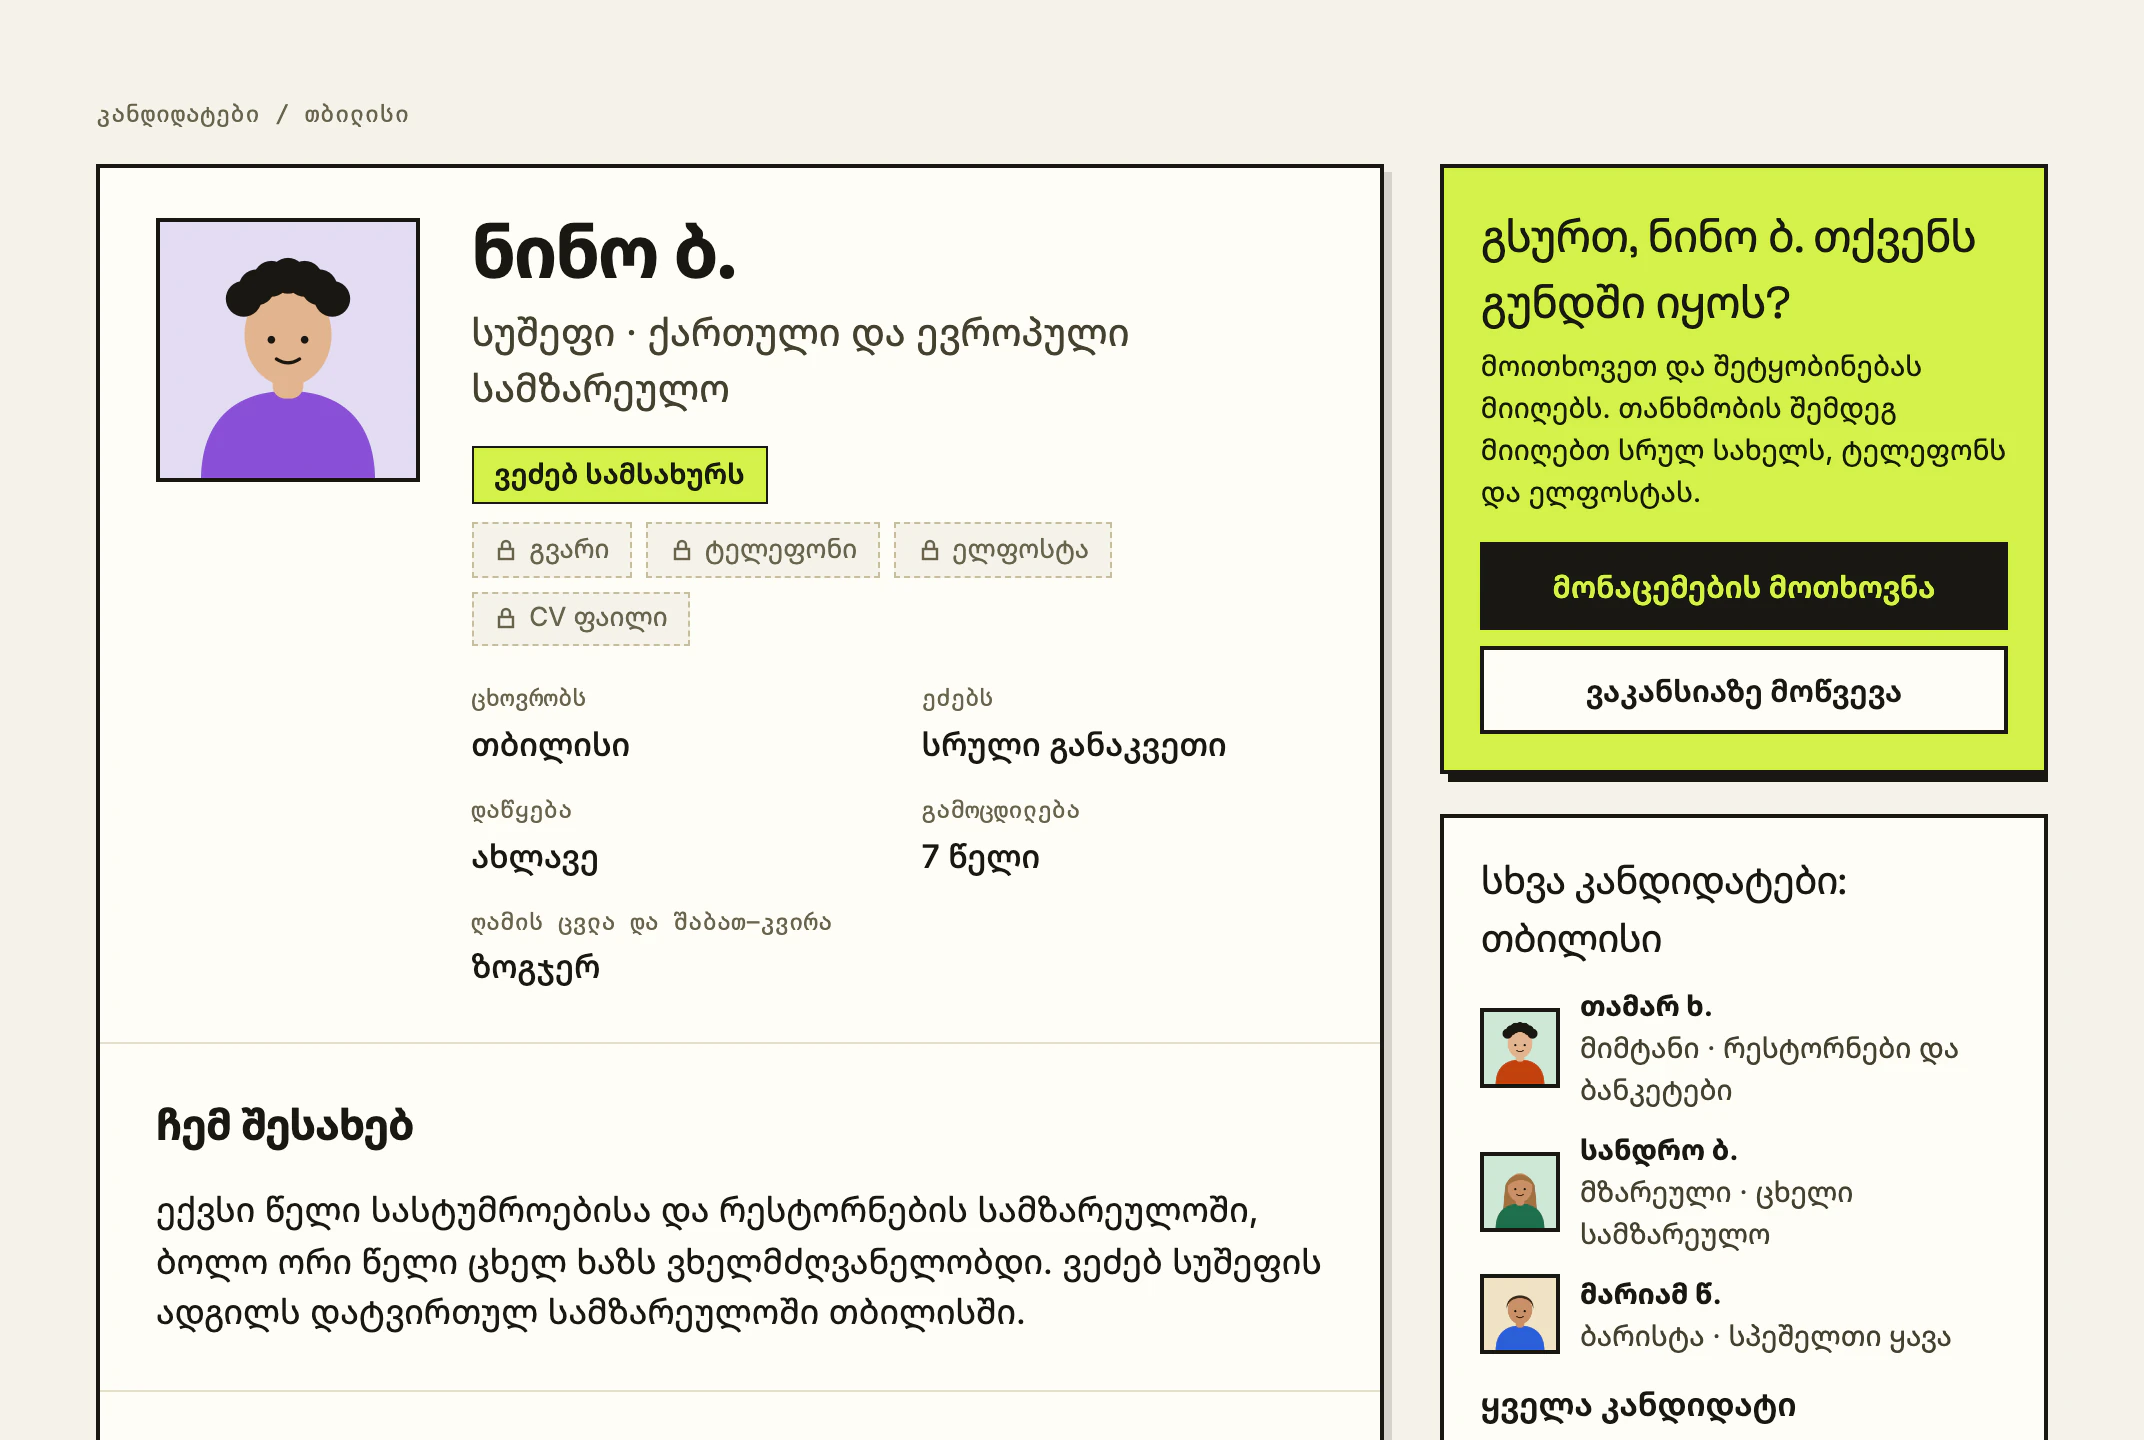Click the ზოგჯერ night shift value
Image resolution: width=2144 pixels, height=1440 pixels.
pyautogui.click(x=535, y=968)
